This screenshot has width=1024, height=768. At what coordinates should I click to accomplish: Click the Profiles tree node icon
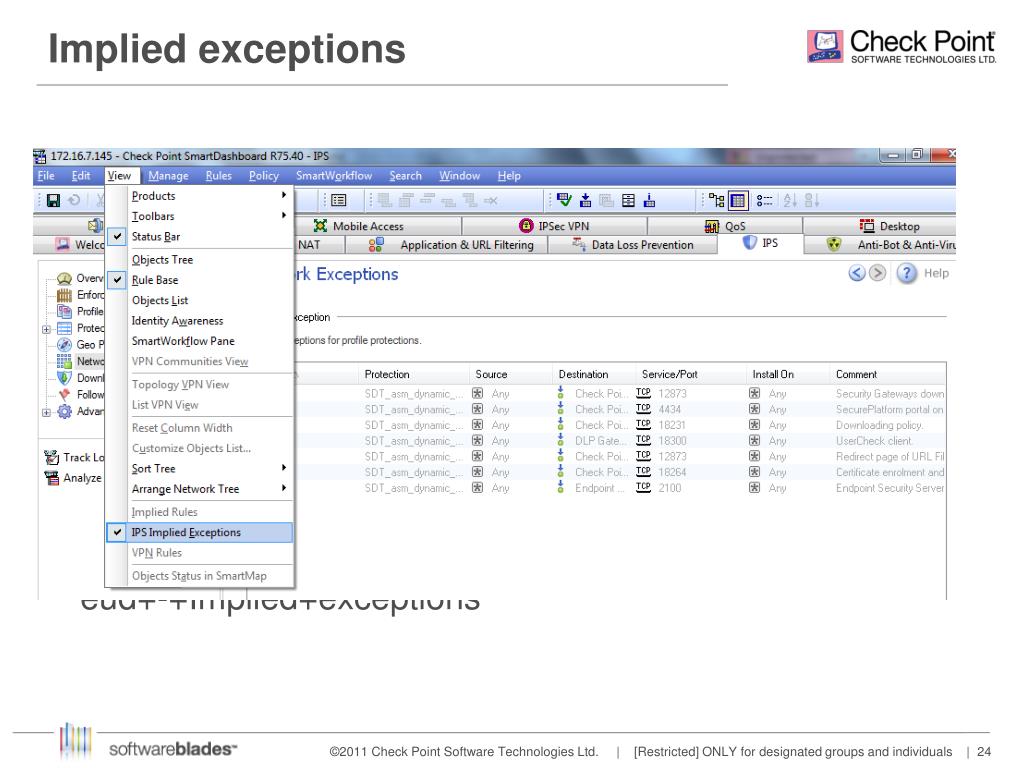64,311
